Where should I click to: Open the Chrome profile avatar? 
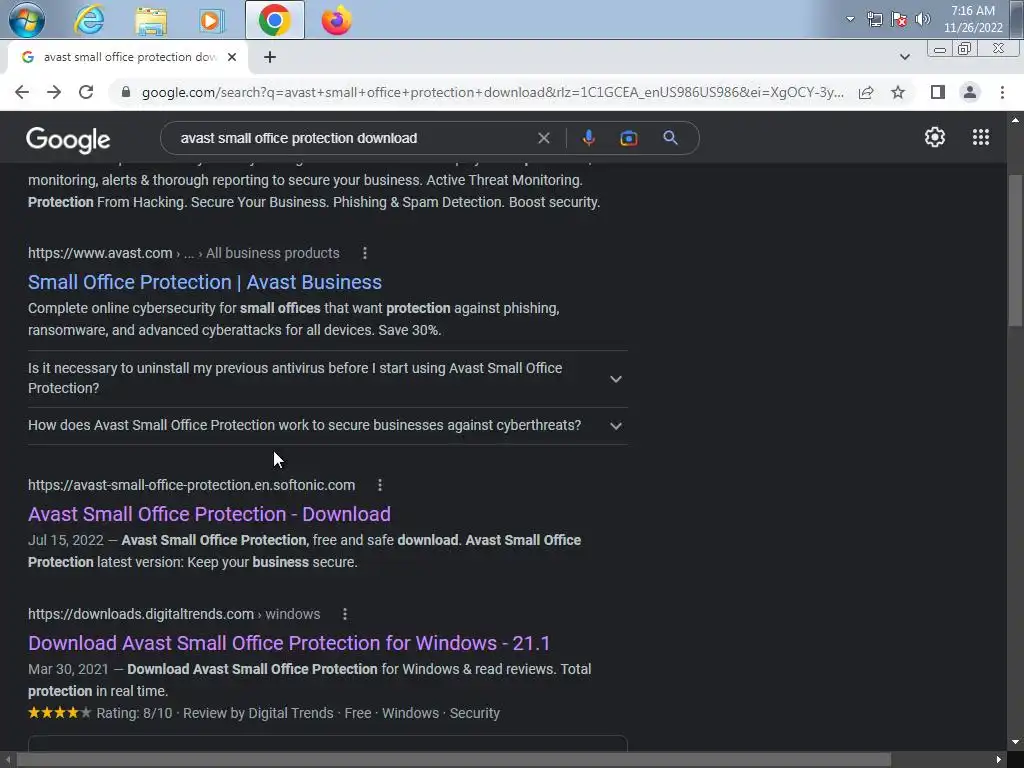[x=970, y=92]
